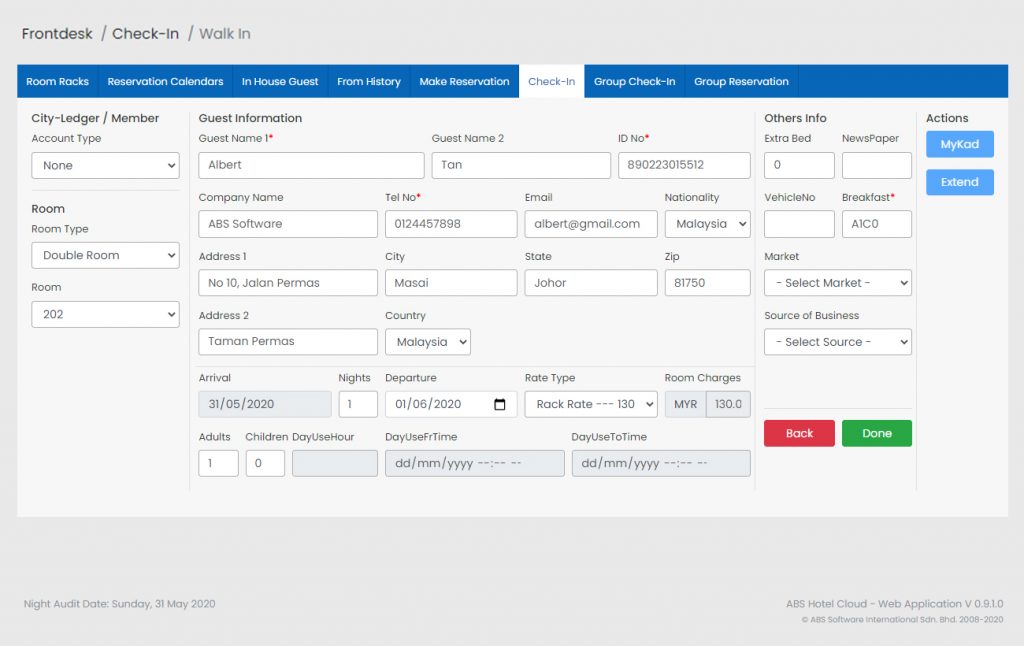The width and height of the screenshot is (1024, 646).
Task: Focus the Email input field
Action: [x=590, y=224]
